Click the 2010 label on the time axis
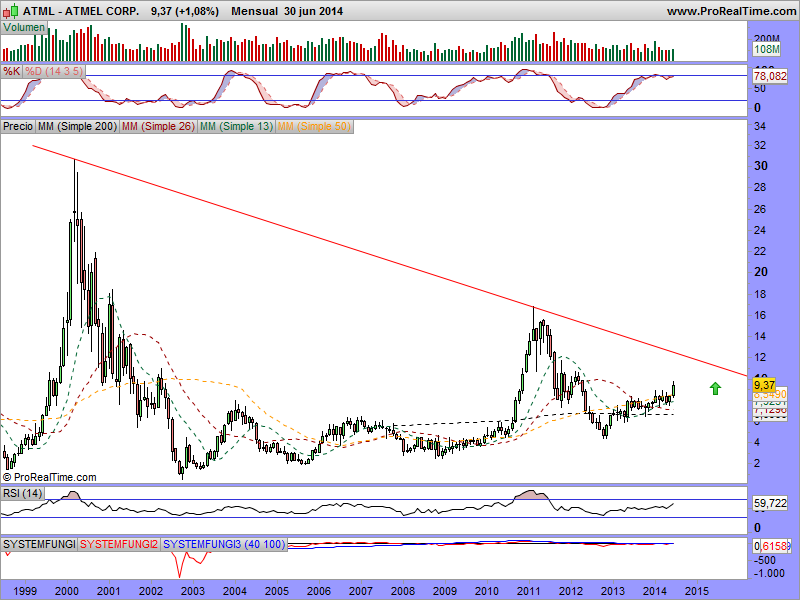The width and height of the screenshot is (800, 600). point(487,591)
